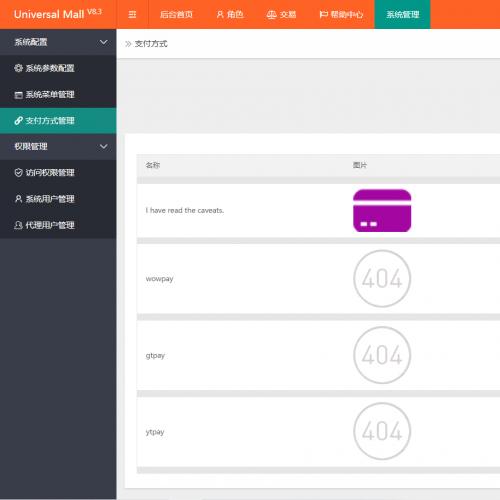This screenshot has width=500, height=500.
Task: Select the 系统管理 top tab
Action: 402,14
